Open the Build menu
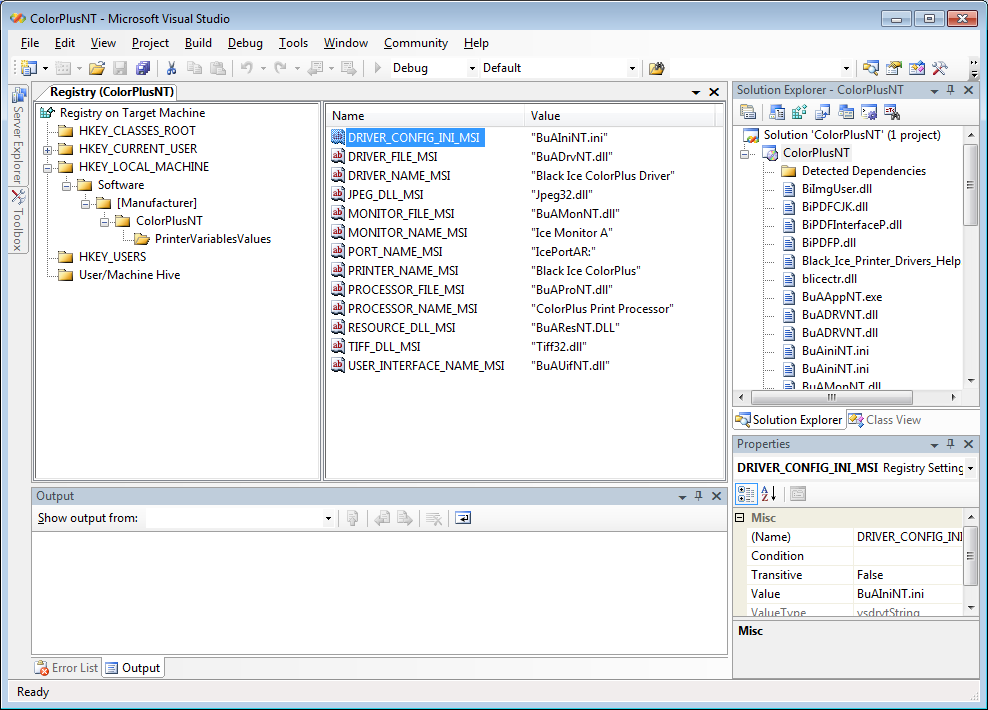988x710 pixels. (198, 43)
